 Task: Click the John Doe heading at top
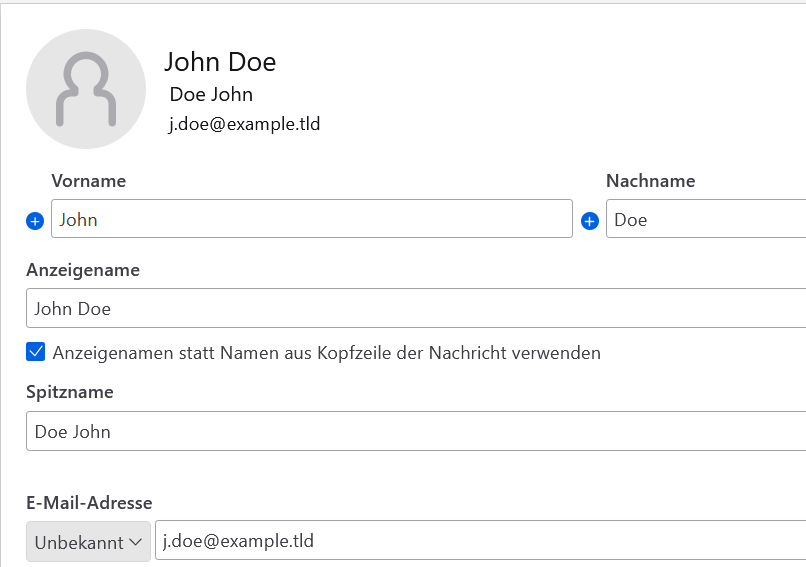click(x=220, y=62)
